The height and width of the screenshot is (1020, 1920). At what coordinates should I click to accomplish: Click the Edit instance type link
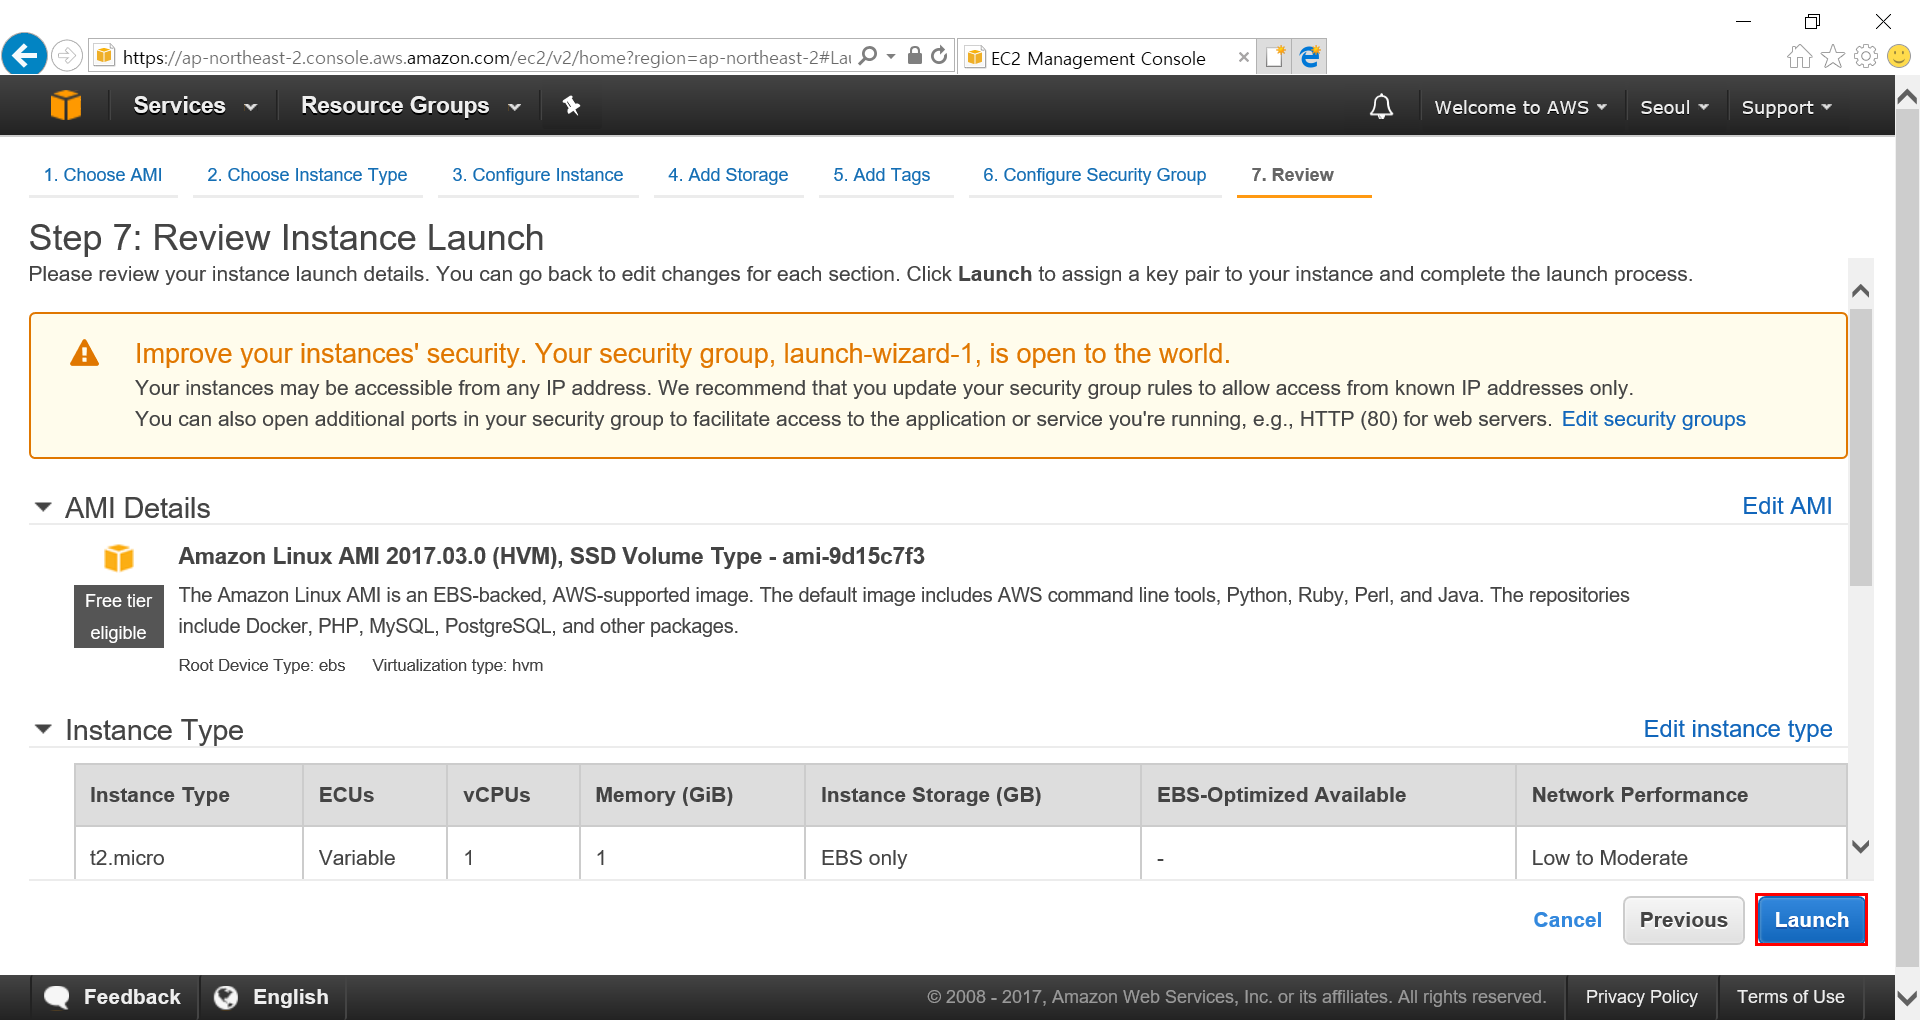click(x=1738, y=729)
